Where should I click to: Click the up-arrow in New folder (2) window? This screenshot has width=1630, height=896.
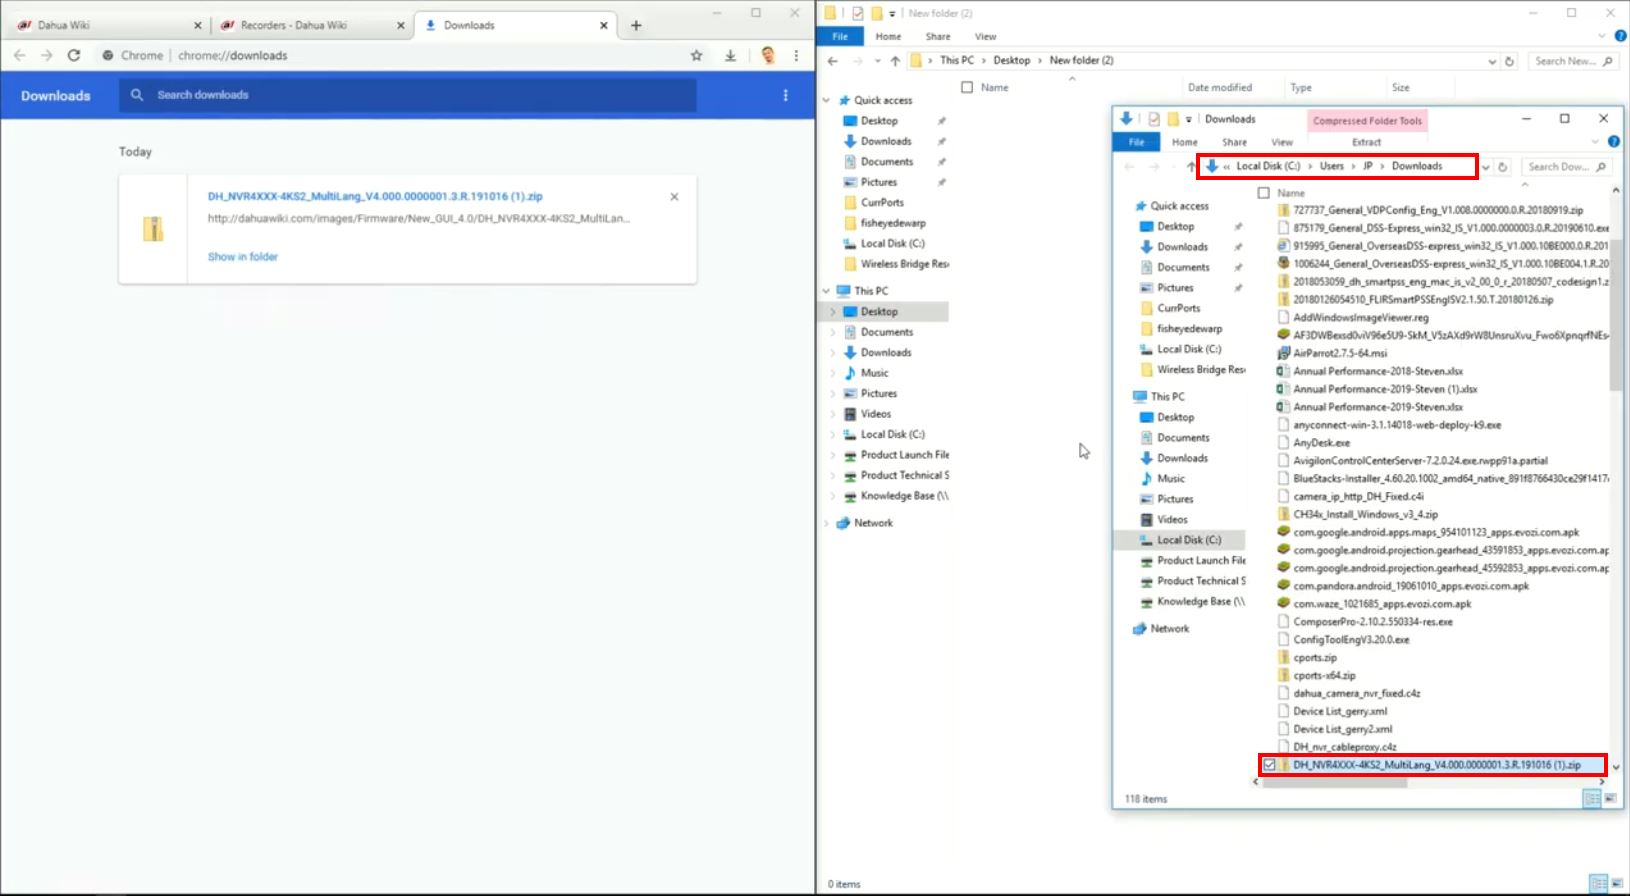point(895,61)
